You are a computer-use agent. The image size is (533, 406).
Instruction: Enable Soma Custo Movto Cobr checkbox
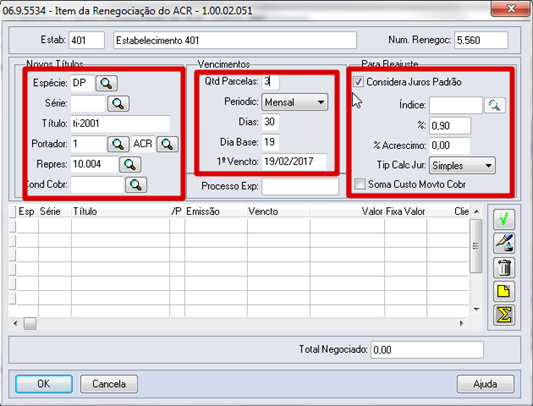click(359, 184)
